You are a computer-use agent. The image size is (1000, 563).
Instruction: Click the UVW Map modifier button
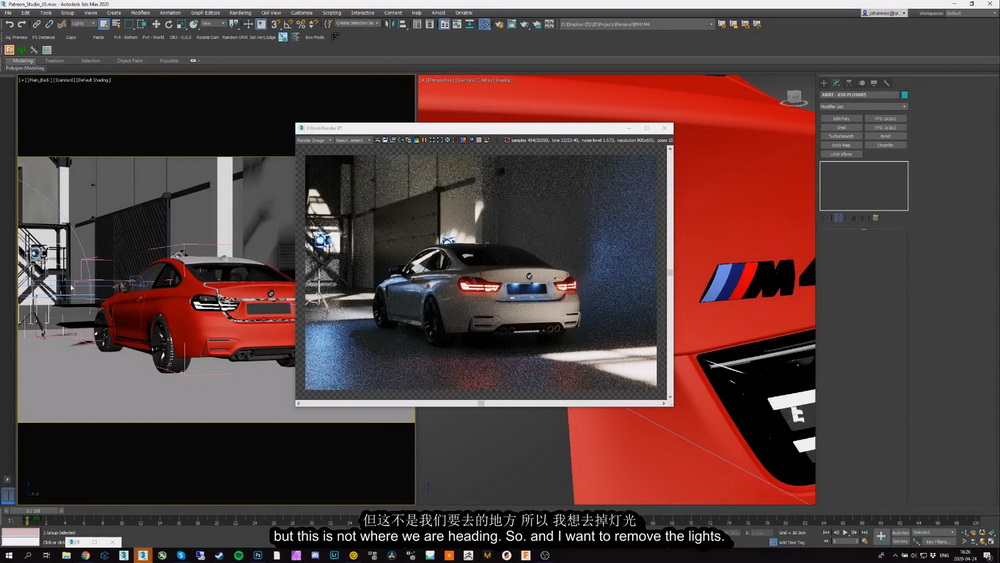(x=841, y=145)
